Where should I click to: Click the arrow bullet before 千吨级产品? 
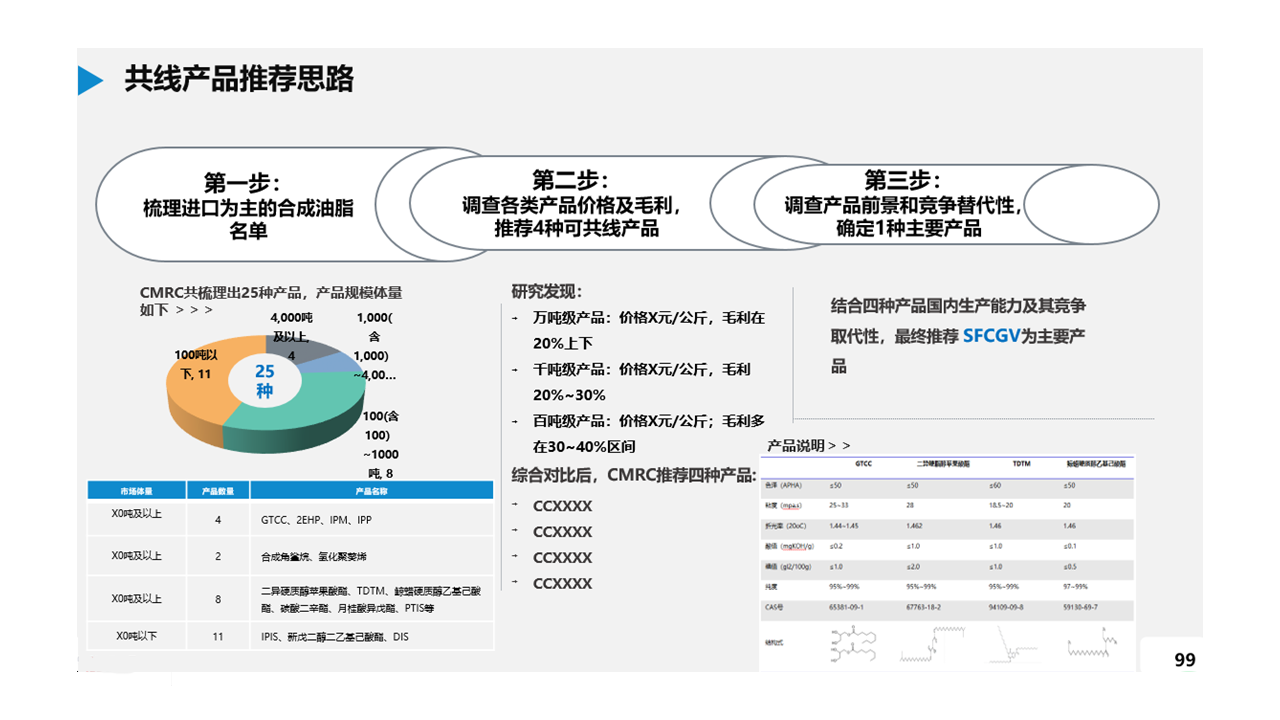(x=516, y=370)
